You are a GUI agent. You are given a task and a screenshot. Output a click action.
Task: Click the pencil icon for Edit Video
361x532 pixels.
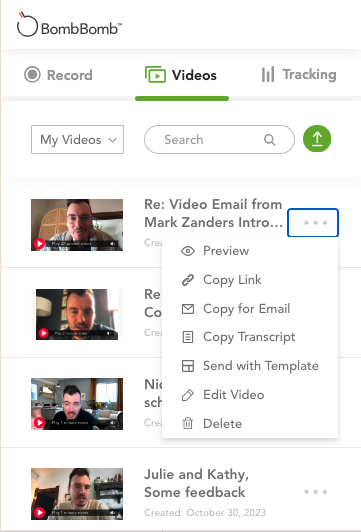tap(188, 395)
